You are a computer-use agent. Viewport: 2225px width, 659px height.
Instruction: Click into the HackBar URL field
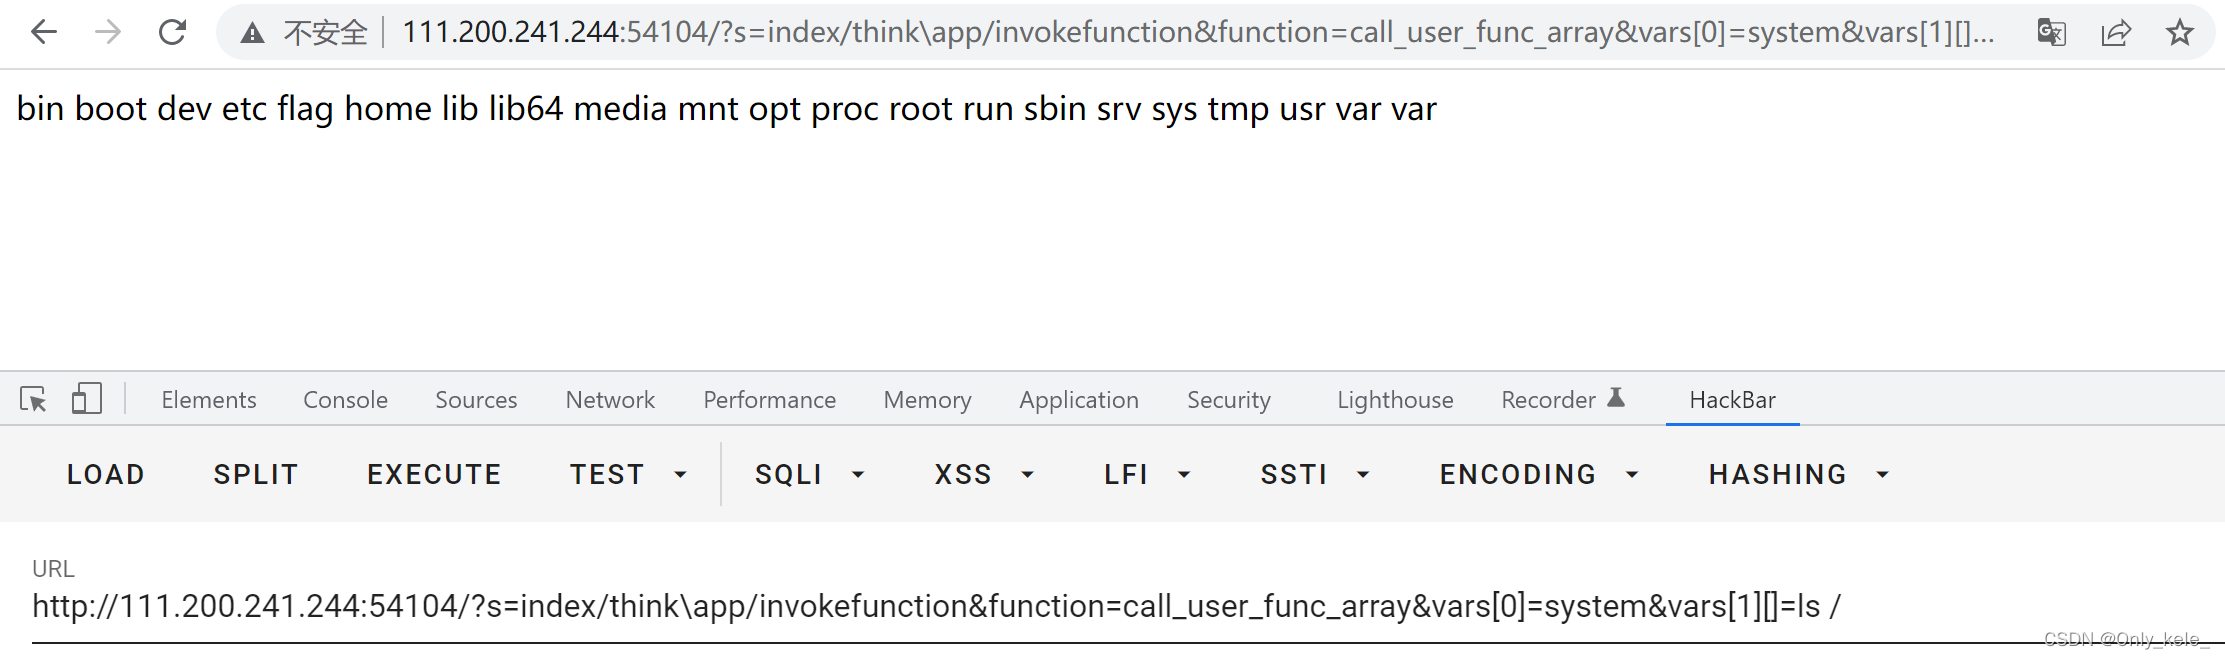(x=1128, y=606)
